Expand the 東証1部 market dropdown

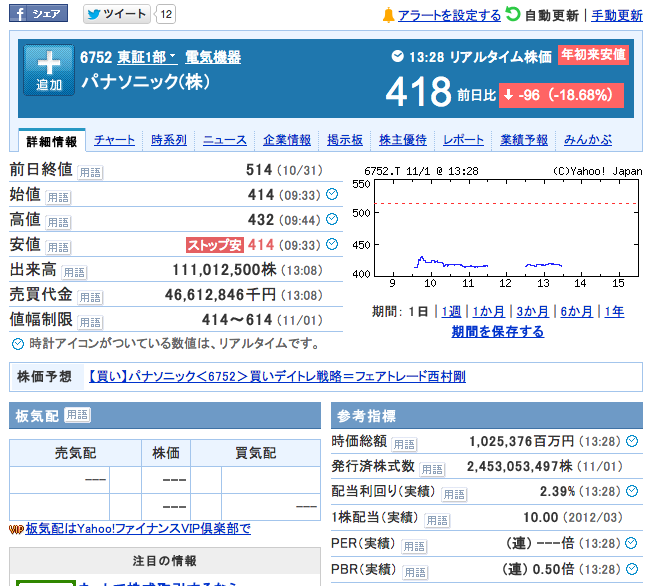pos(147,57)
